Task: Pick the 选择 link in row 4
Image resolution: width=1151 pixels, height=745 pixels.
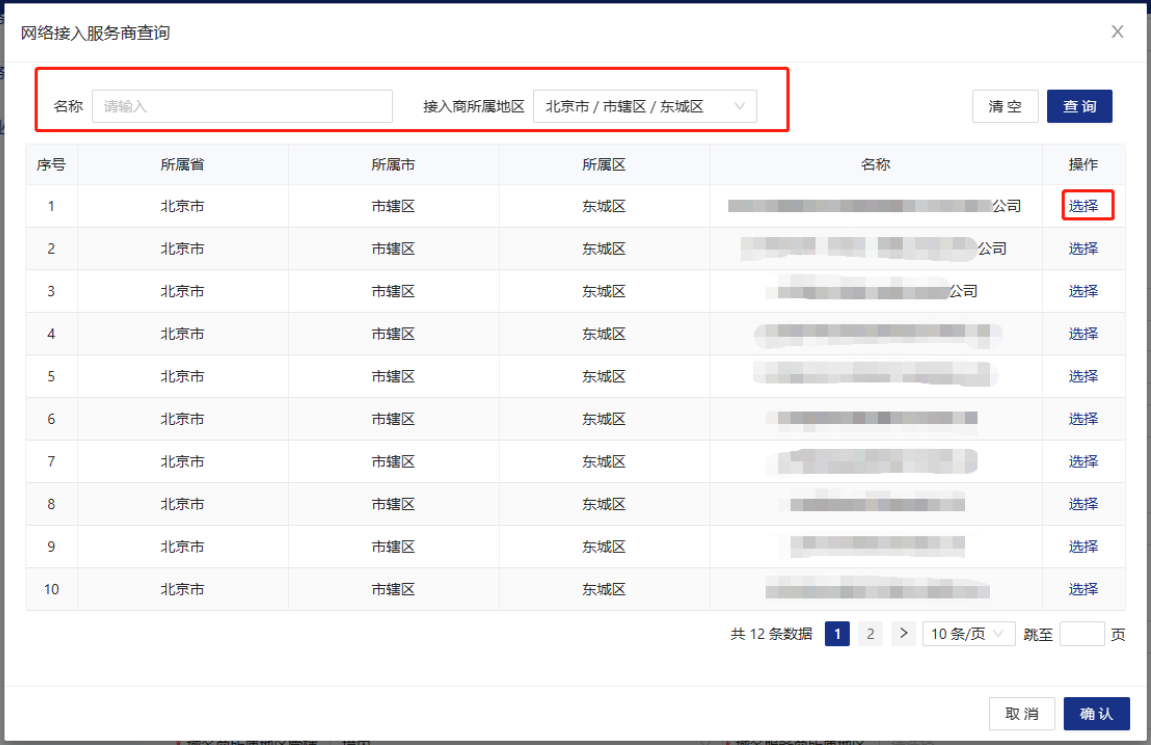Action: [1083, 334]
